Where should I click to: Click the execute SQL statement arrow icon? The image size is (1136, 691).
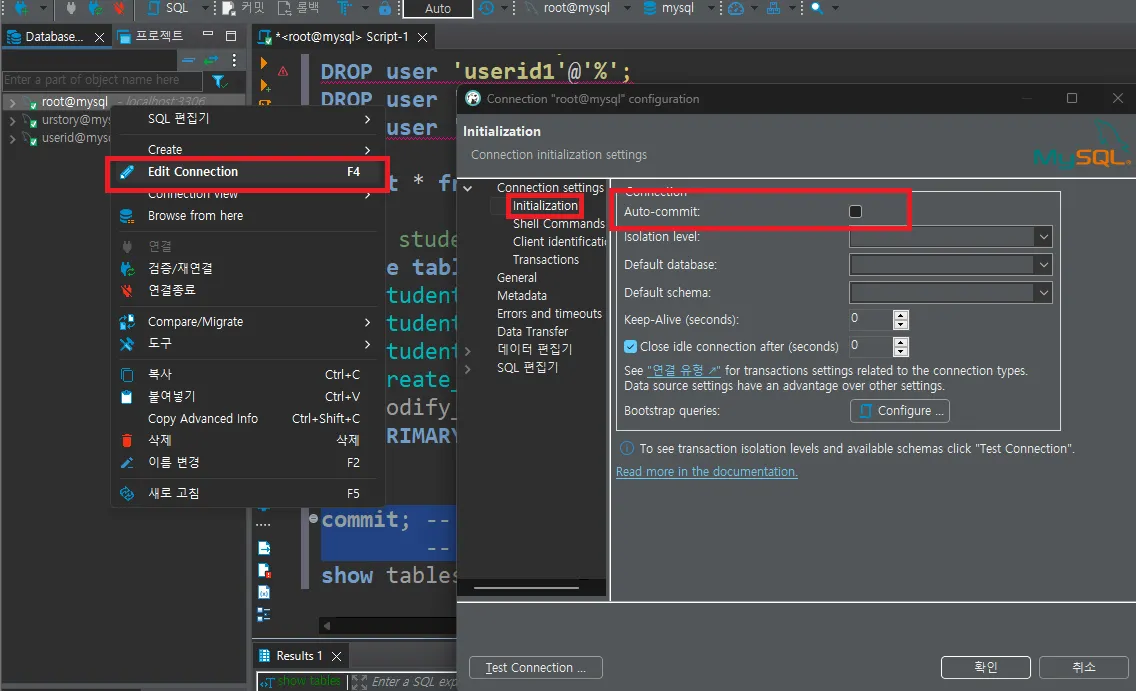[264, 63]
